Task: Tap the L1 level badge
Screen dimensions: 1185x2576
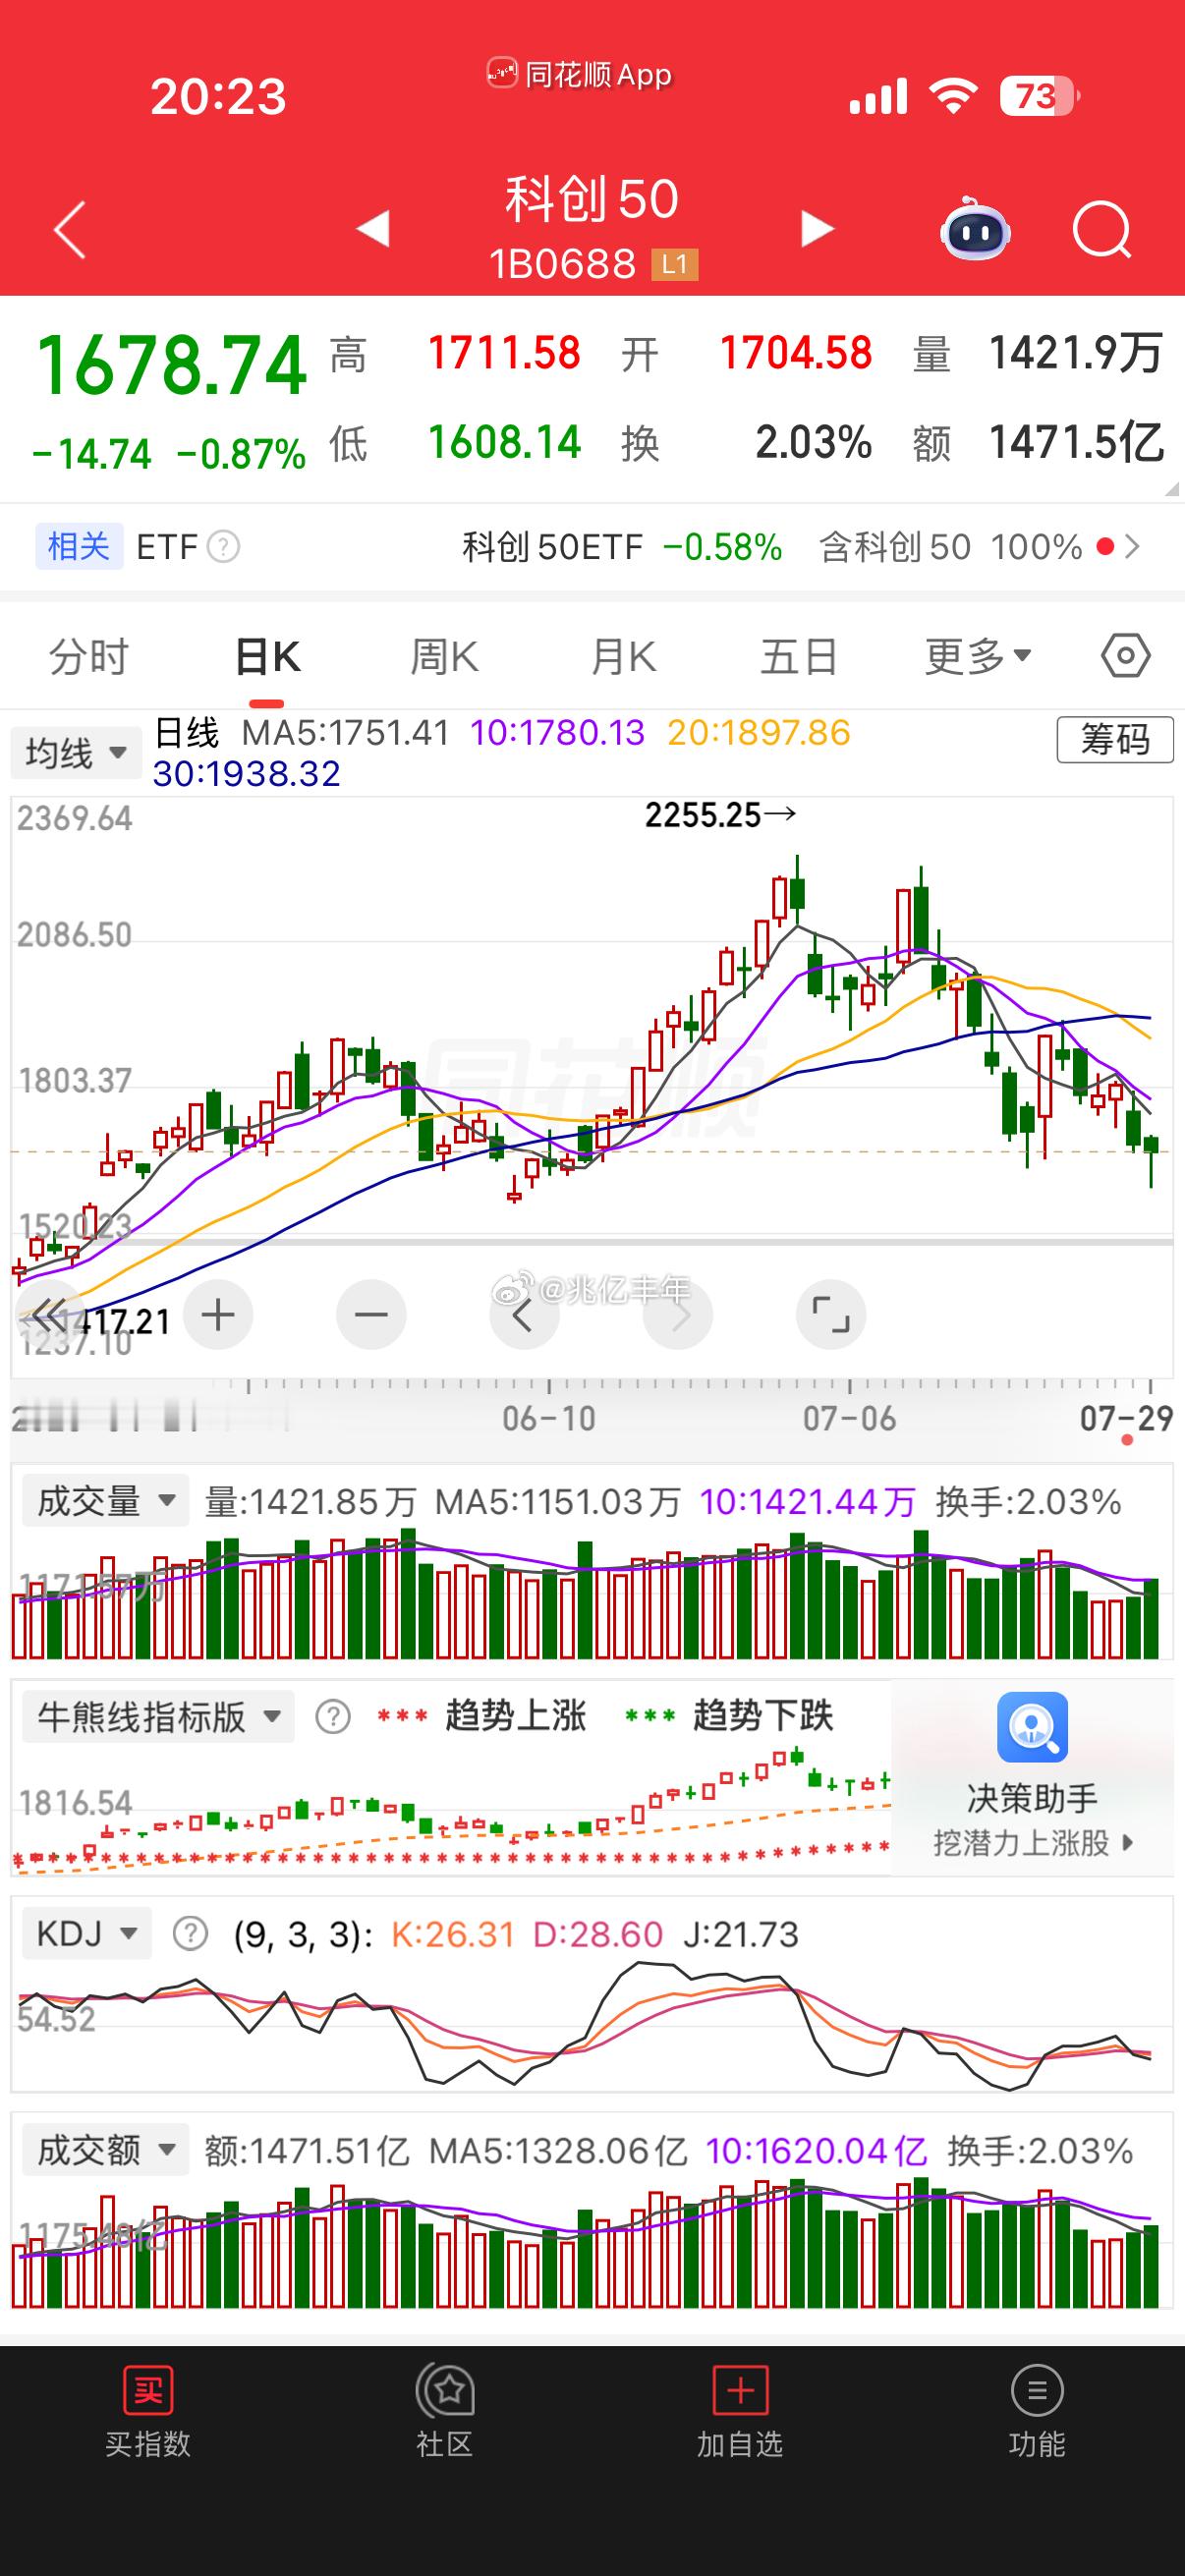Action: tap(675, 264)
